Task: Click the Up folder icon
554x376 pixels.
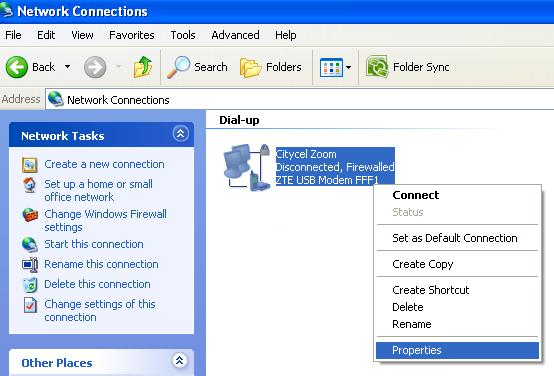Action: click(x=143, y=67)
